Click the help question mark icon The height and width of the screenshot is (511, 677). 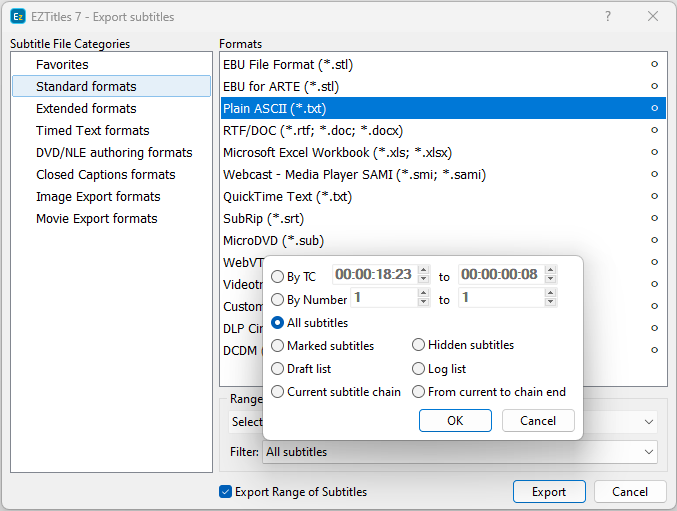608,16
